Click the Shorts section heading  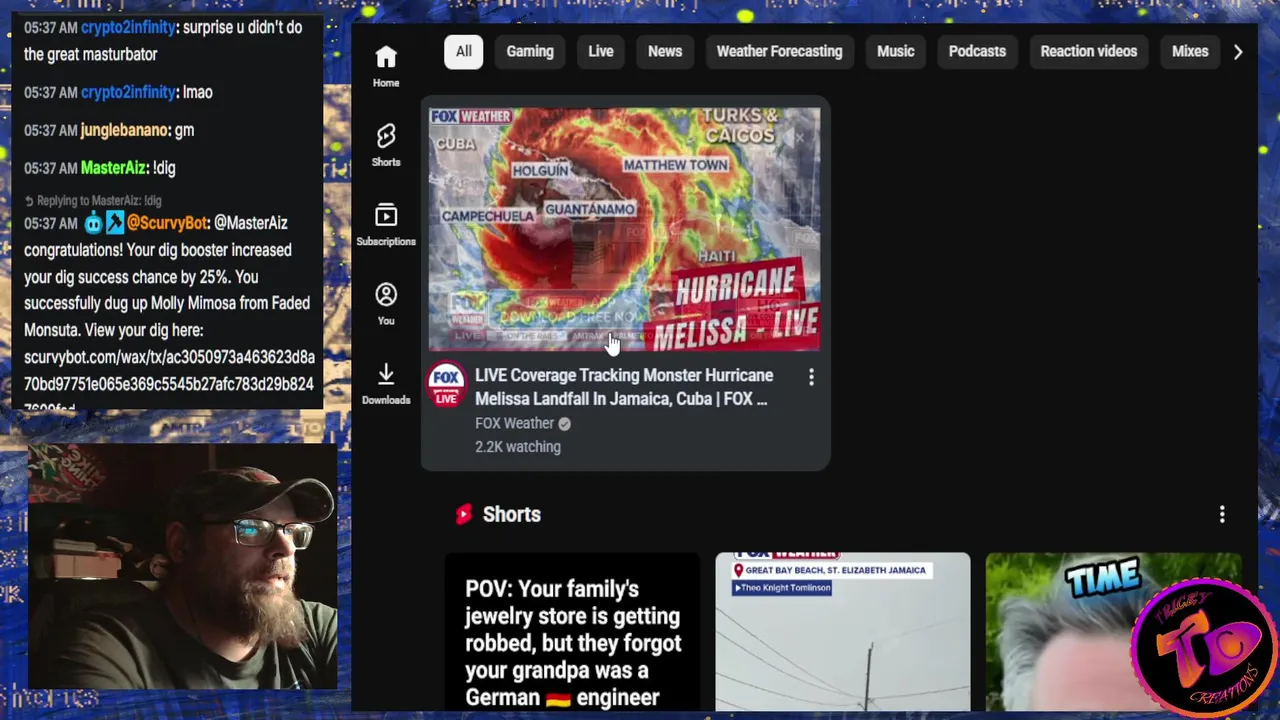pyautogui.click(x=511, y=514)
